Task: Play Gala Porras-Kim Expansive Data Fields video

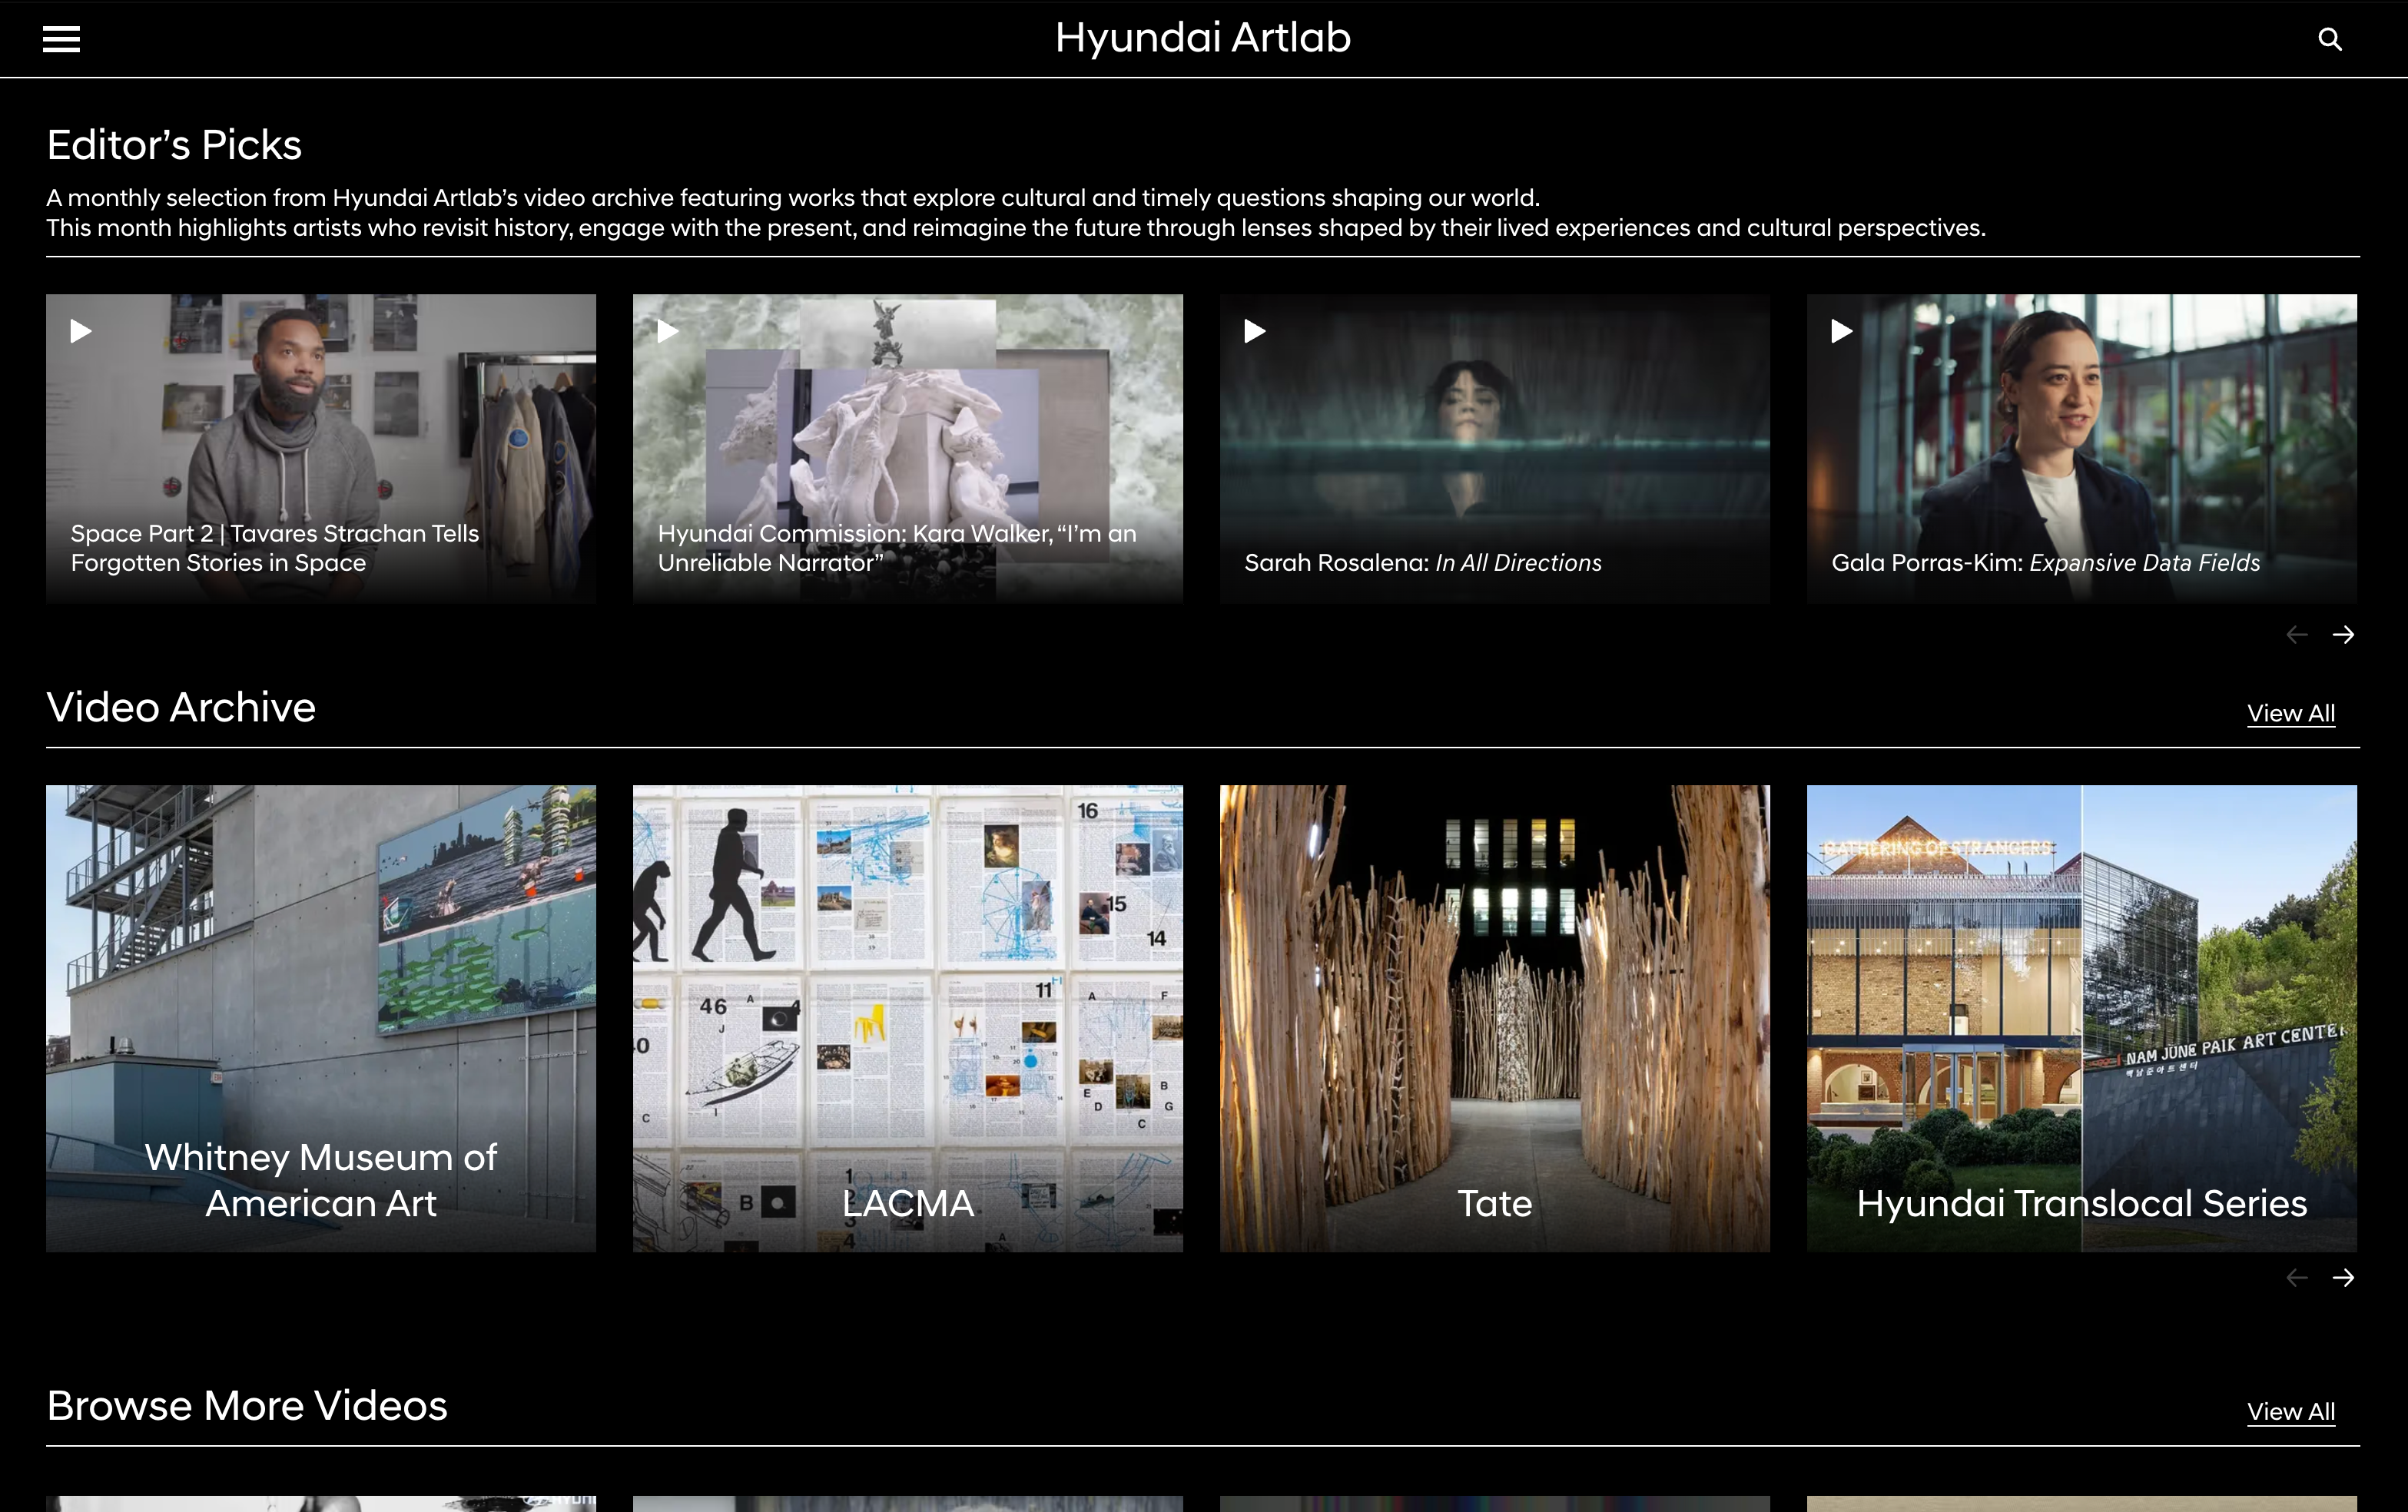Action: tap(1842, 331)
